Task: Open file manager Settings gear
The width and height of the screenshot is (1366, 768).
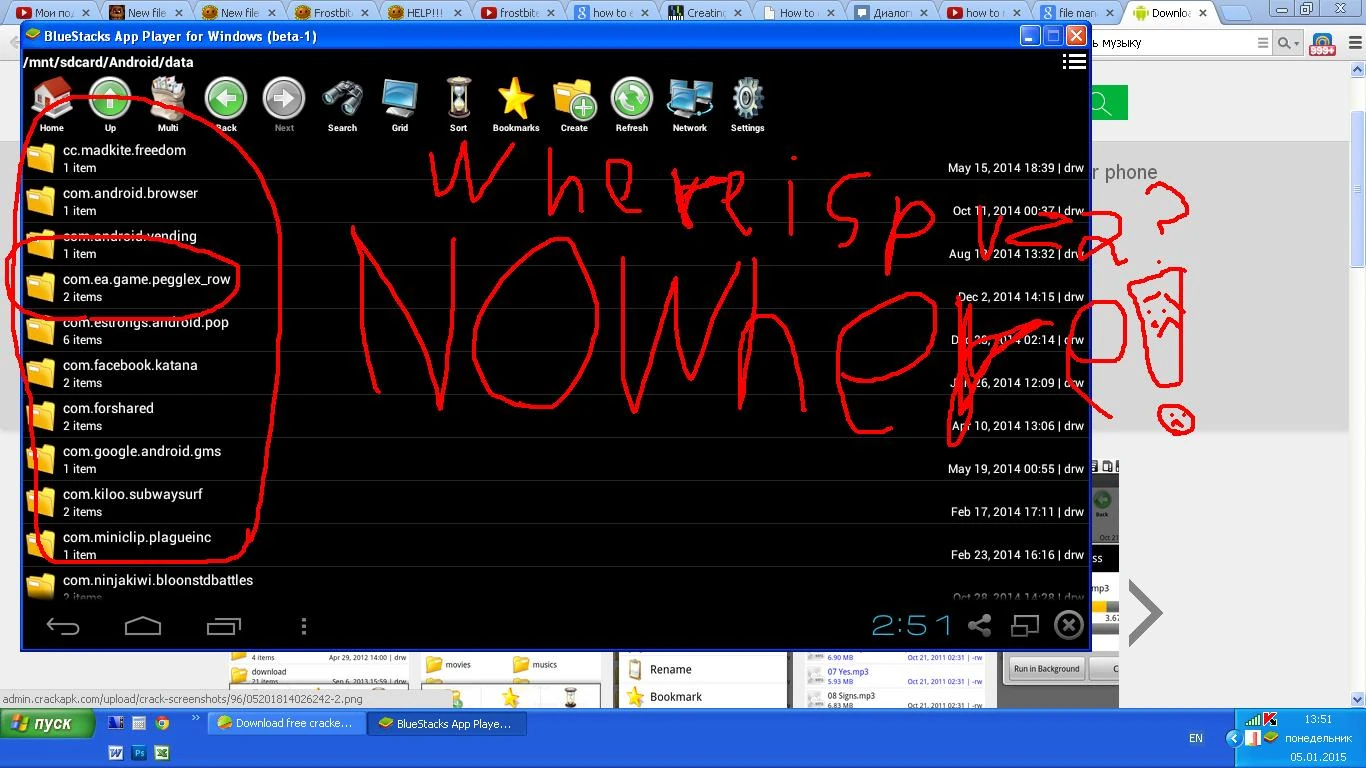Action: (748, 104)
